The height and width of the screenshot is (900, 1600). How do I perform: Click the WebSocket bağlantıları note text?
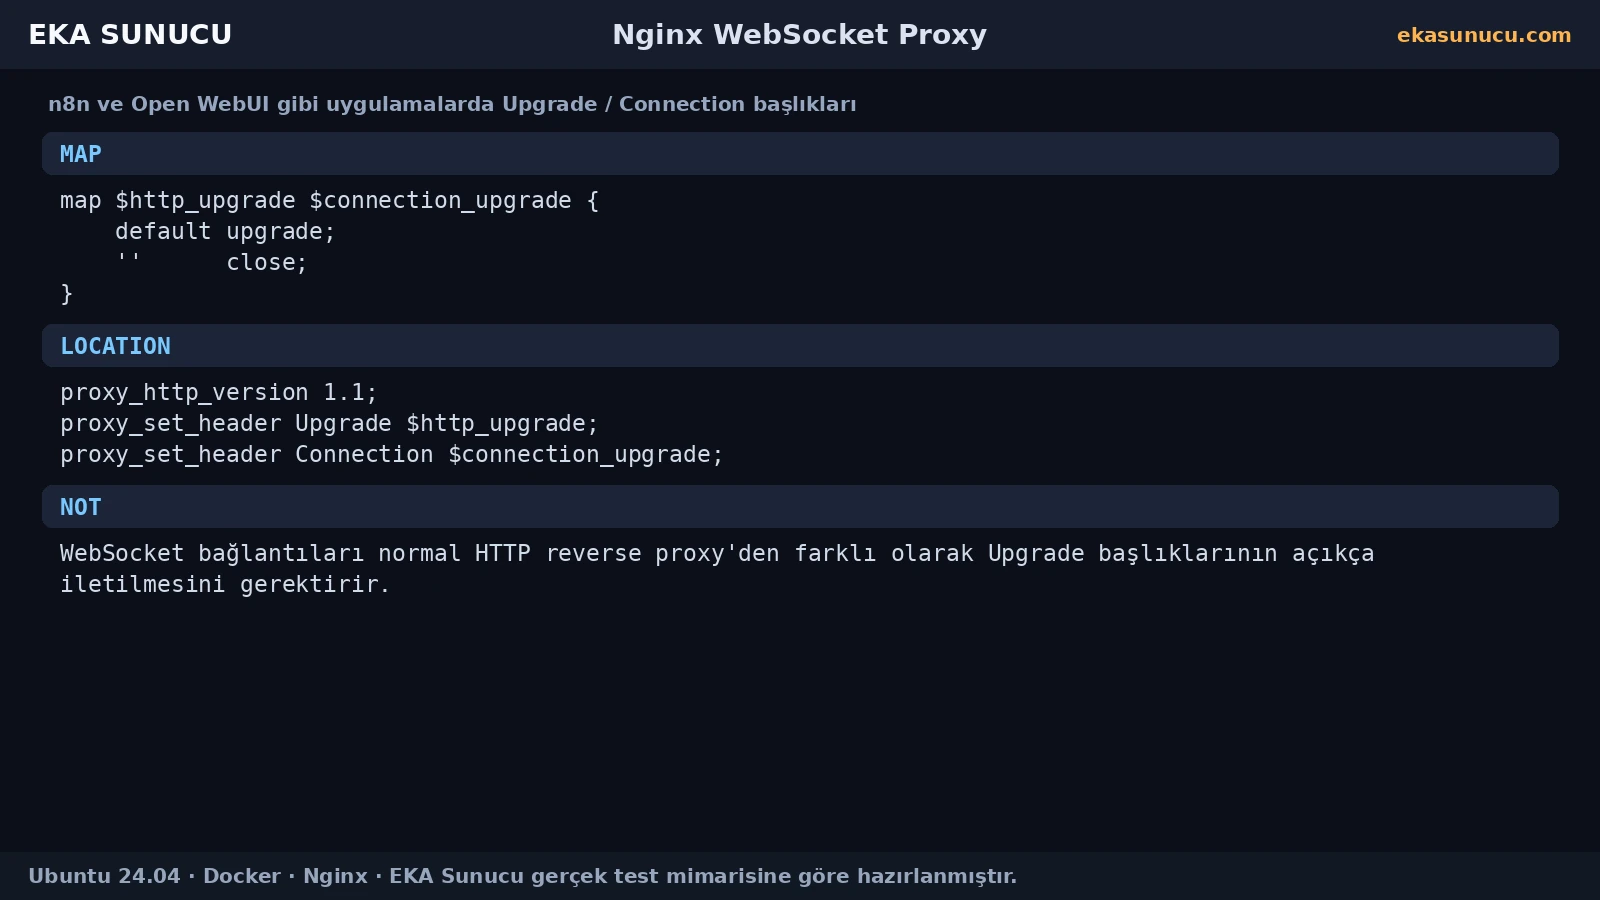pos(717,554)
